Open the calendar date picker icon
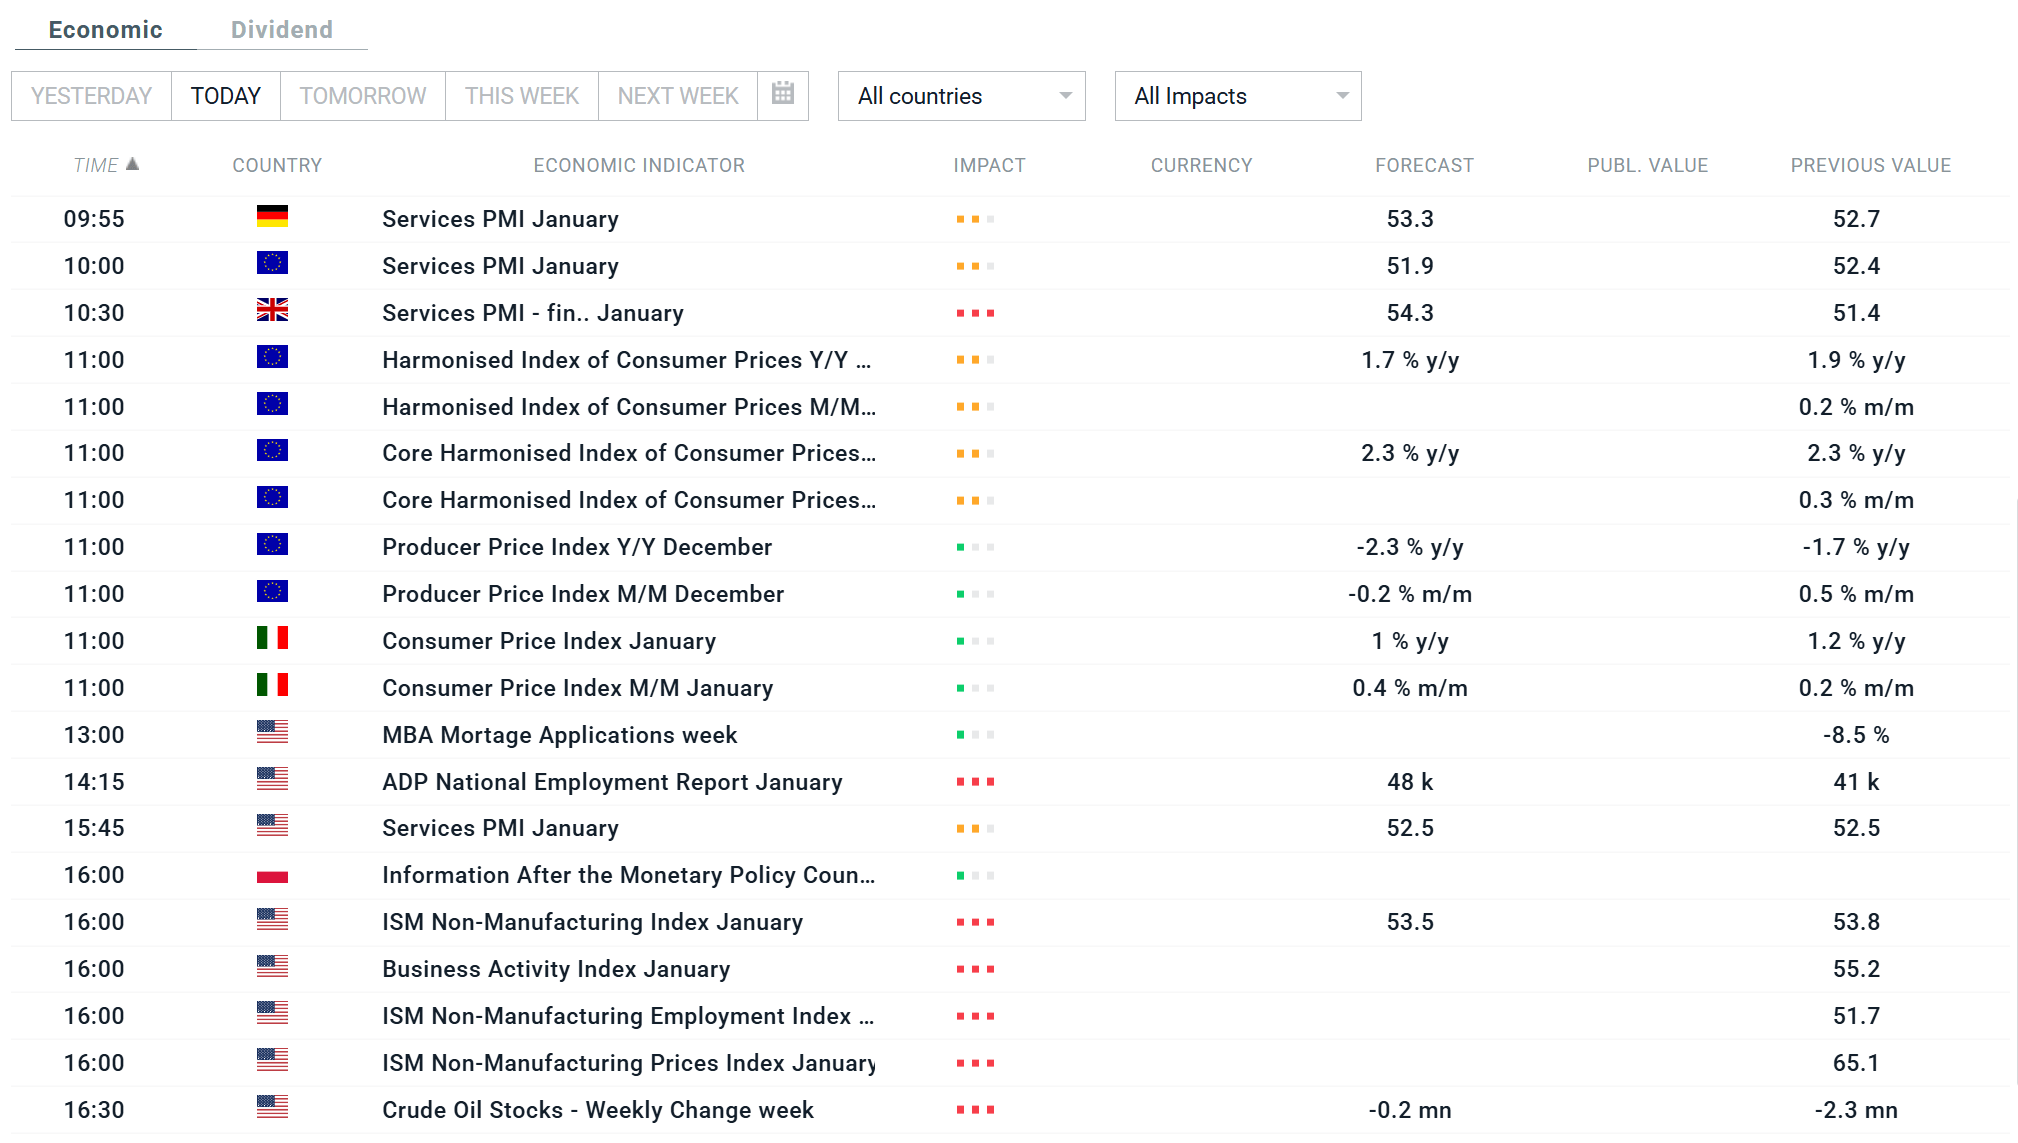The height and width of the screenshot is (1143, 2018). coord(782,95)
